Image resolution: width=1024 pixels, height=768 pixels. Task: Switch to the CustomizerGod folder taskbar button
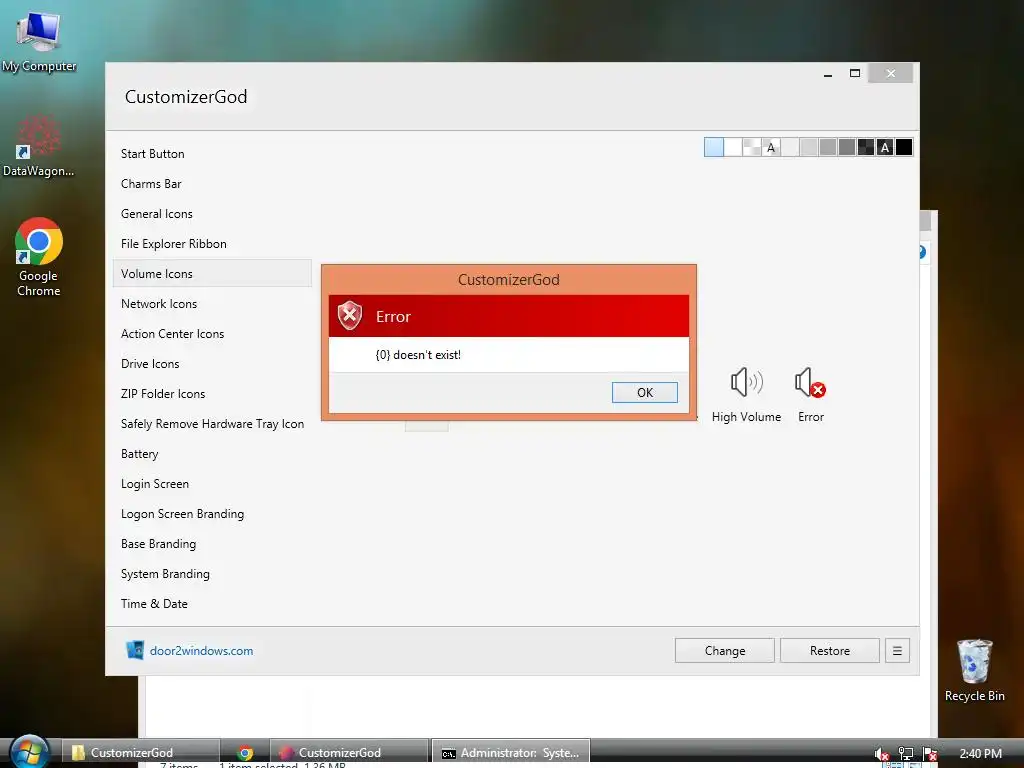pyautogui.click(x=141, y=752)
